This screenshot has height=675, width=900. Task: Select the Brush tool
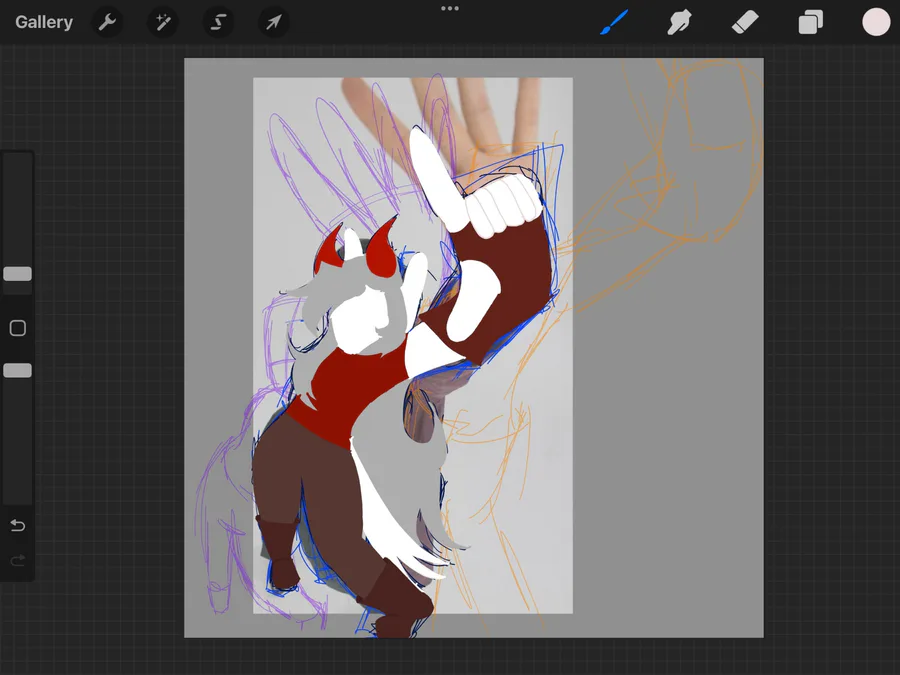pos(614,22)
